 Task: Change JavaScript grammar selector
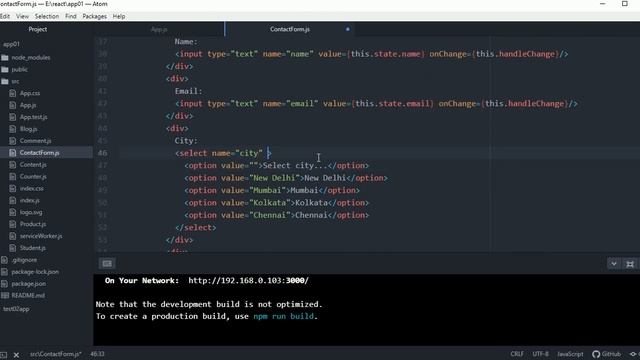570,354
